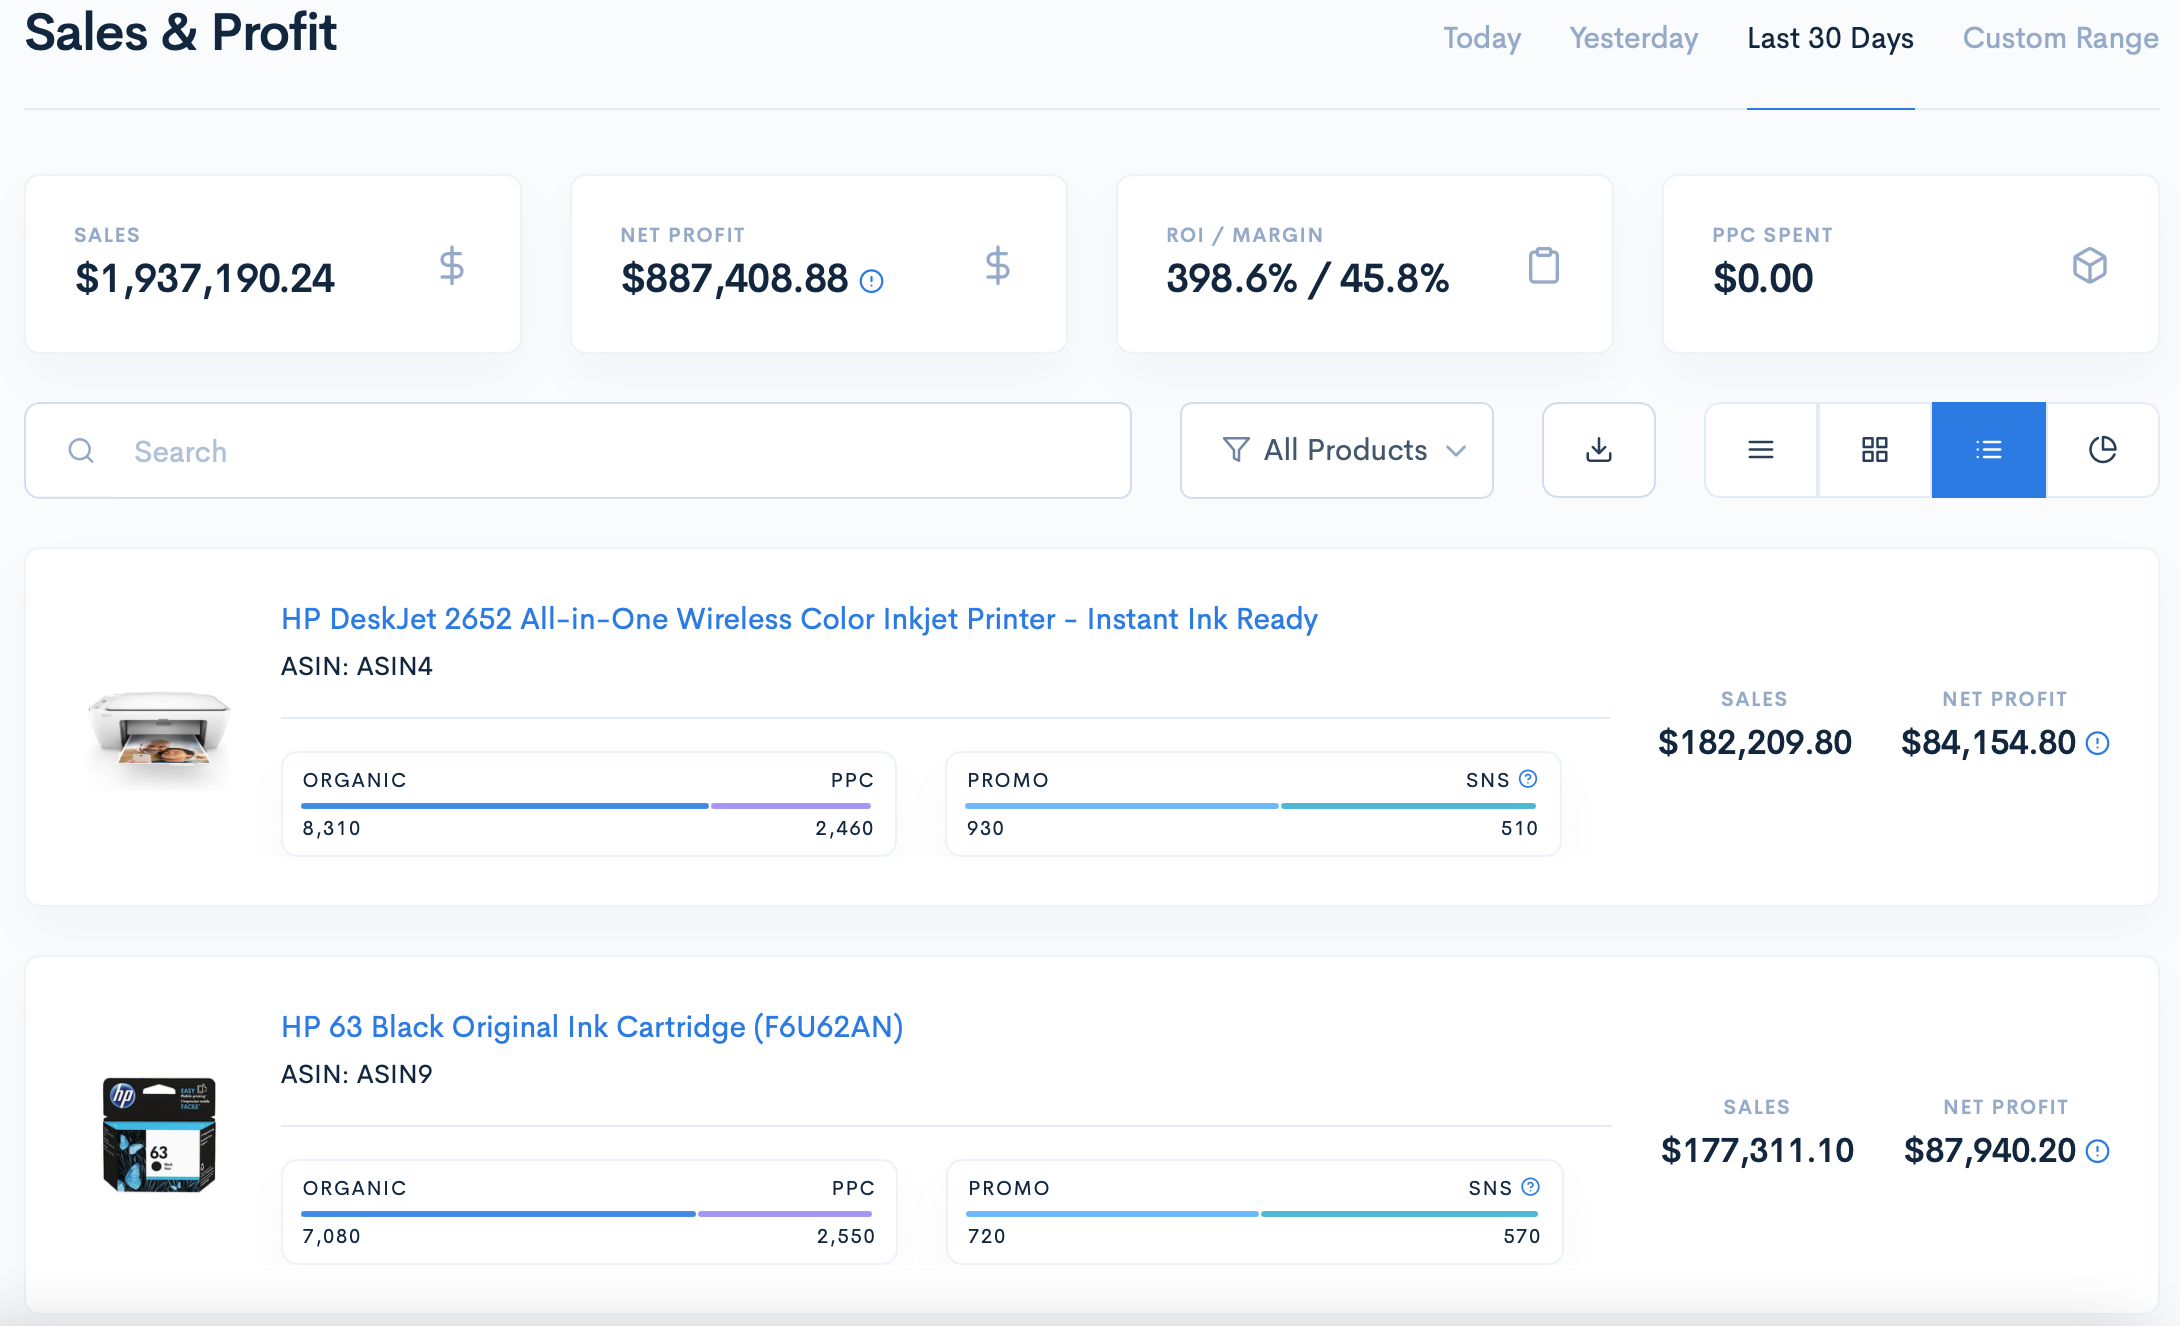Switch to the Today tab

[1481, 39]
